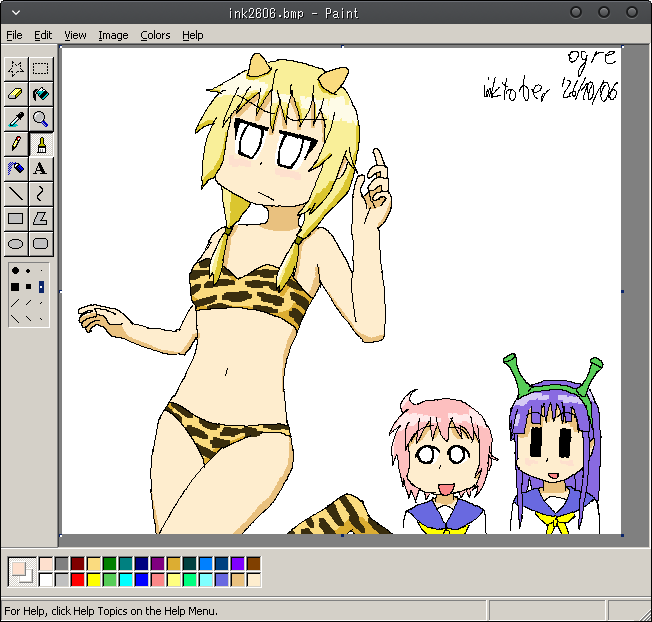
Task: Activate the Pick Color eyedropper tool
Action: point(16,119)
